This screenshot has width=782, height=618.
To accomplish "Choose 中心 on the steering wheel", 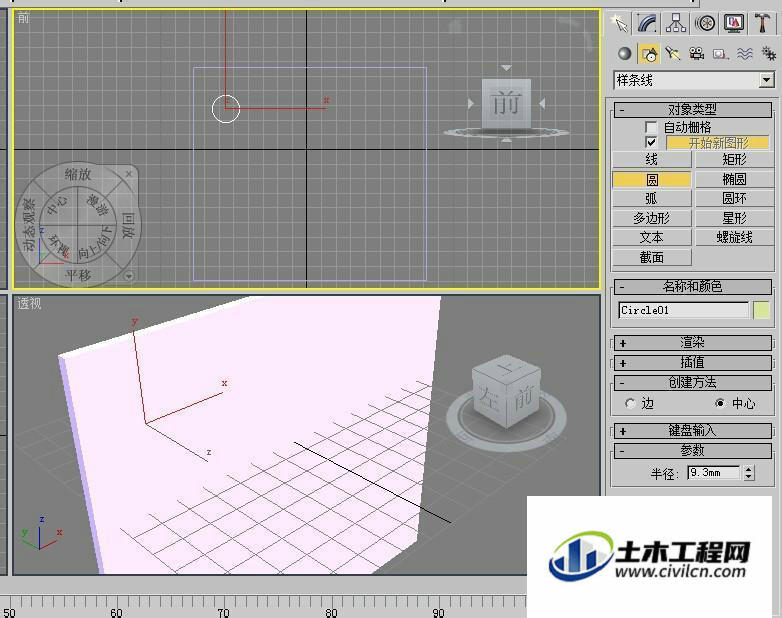I will (57, 204).
